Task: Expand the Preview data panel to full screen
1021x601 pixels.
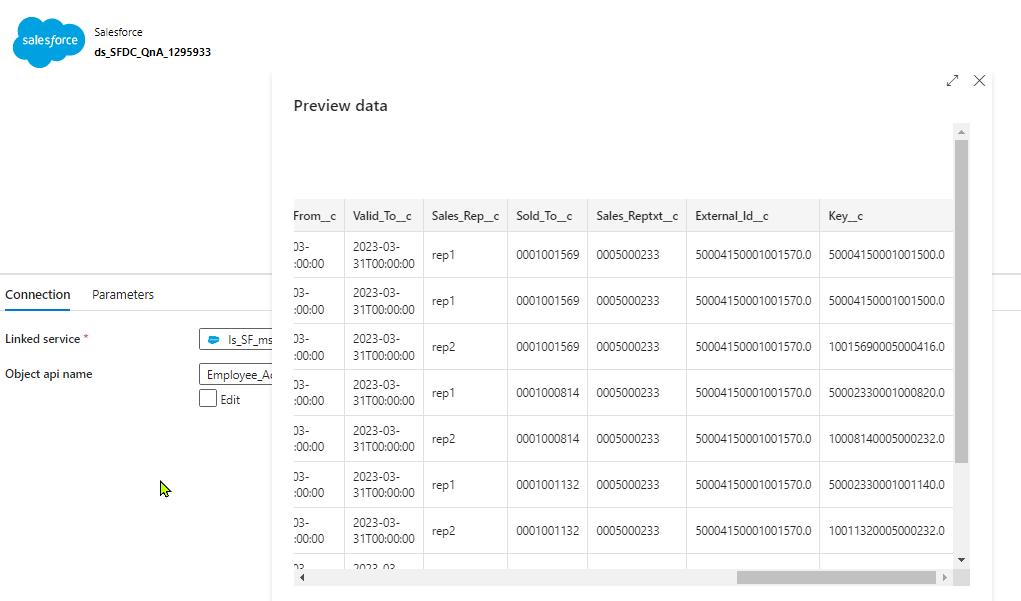Action: click(x=952, y=81)
